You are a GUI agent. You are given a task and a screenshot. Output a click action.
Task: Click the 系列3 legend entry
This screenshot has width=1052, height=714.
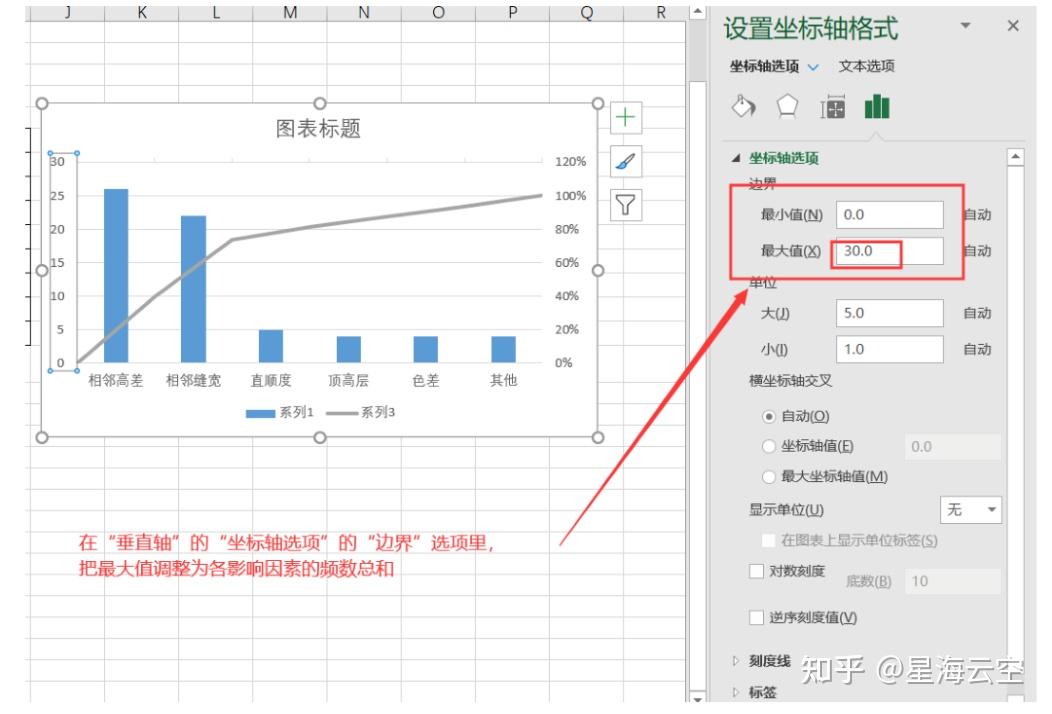(361, 412)
